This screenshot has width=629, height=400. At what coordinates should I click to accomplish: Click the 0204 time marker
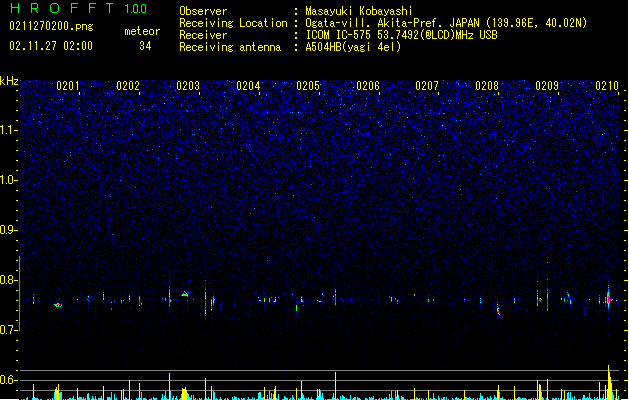coord(248,86)
